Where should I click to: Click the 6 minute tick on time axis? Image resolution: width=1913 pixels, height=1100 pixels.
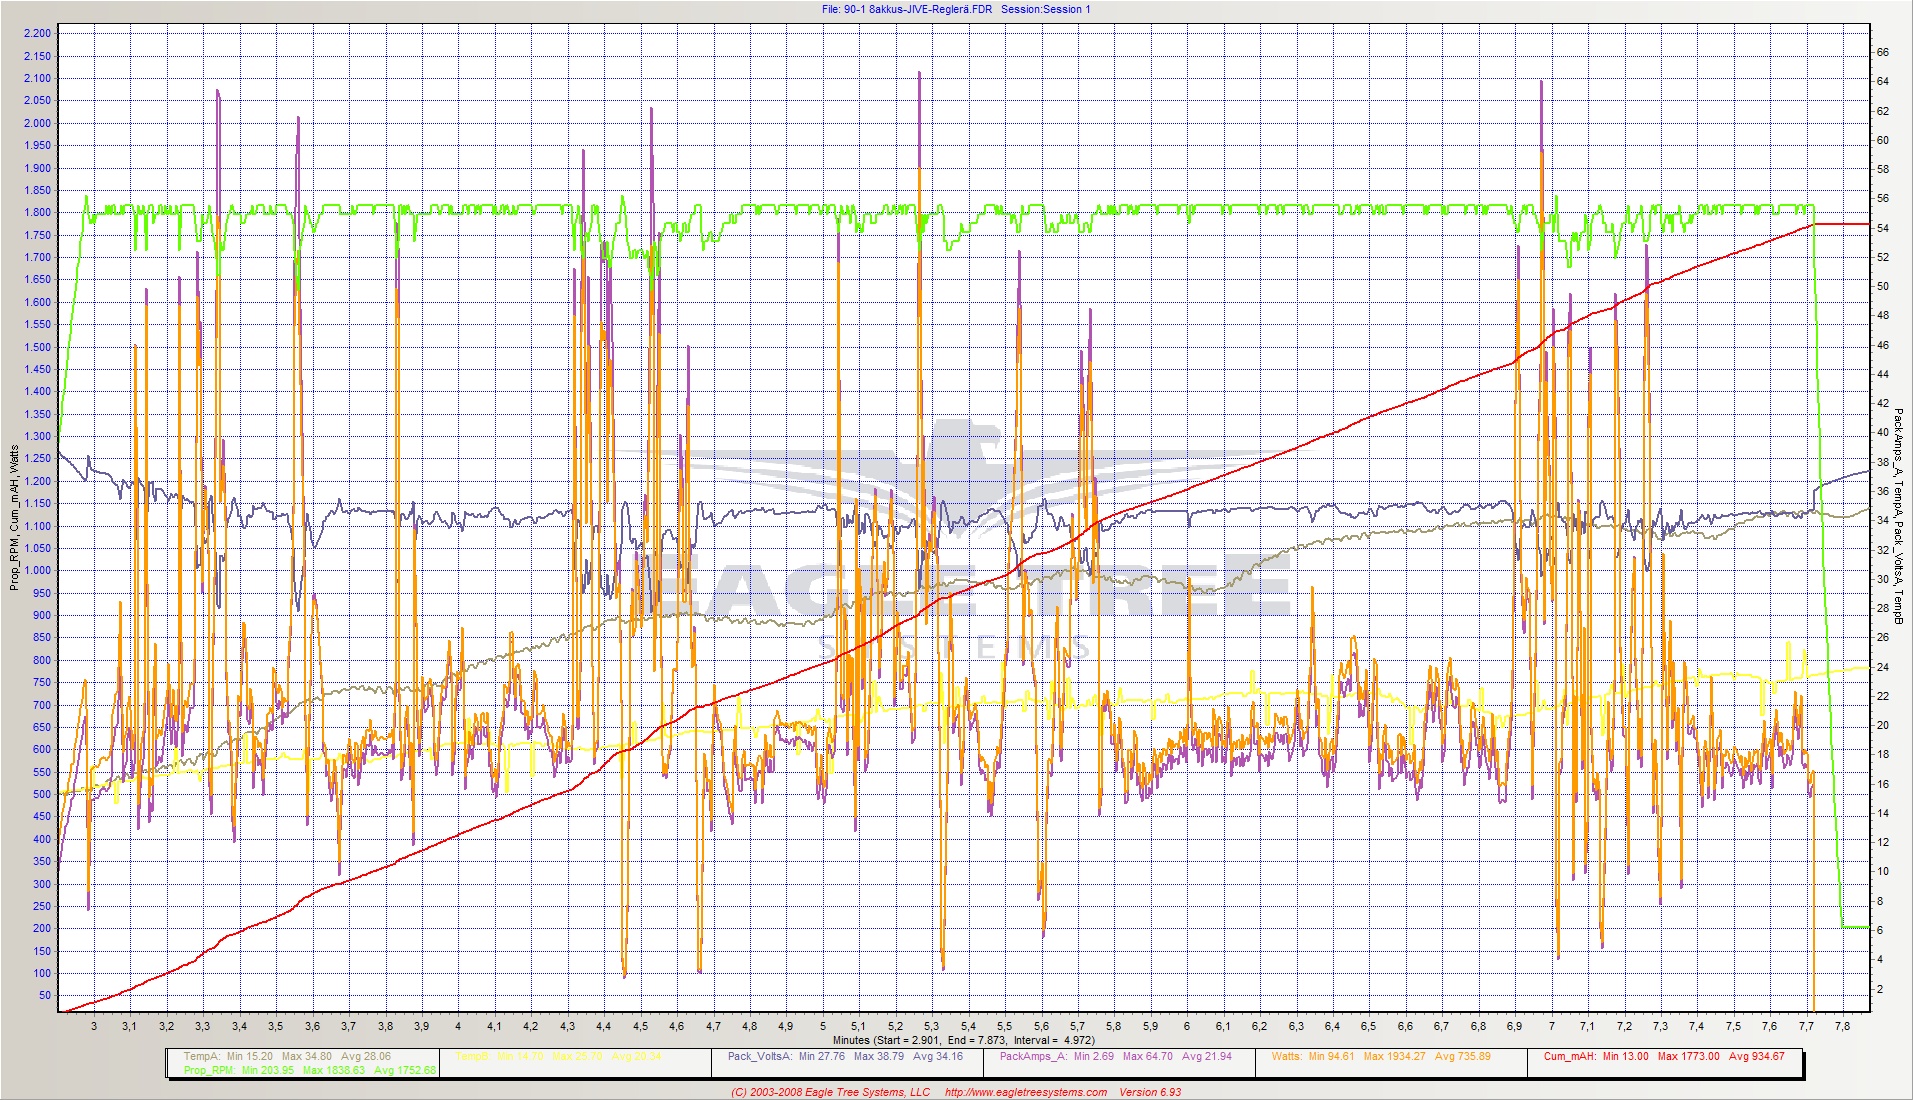(1187, 1026)
